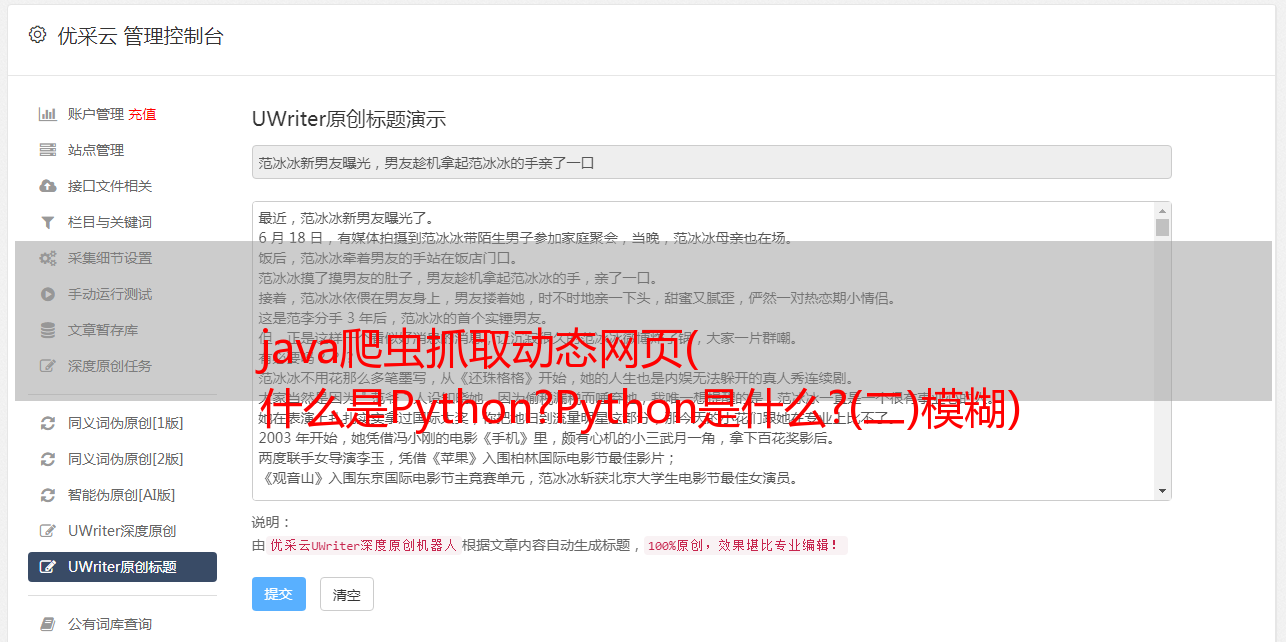
Task: Click the edit icon for UWriter深度原创
Action: (x=47, y=531)
